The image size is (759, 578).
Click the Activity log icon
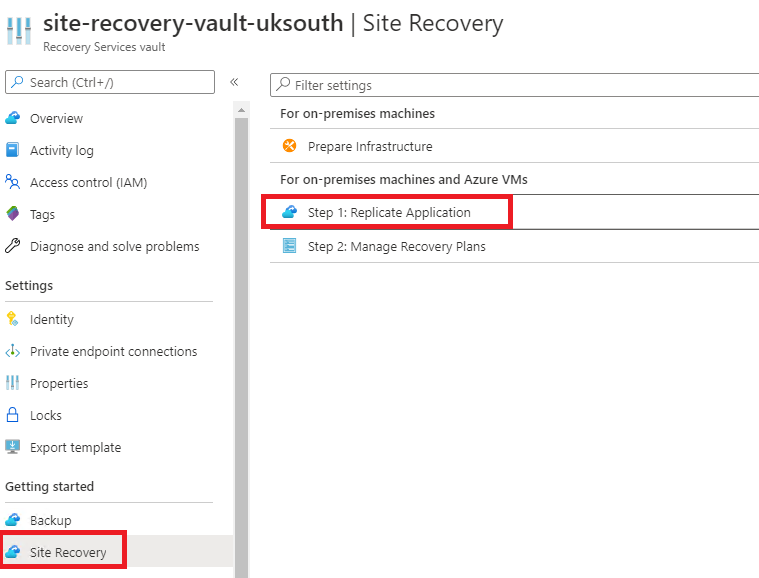[13, 150]
